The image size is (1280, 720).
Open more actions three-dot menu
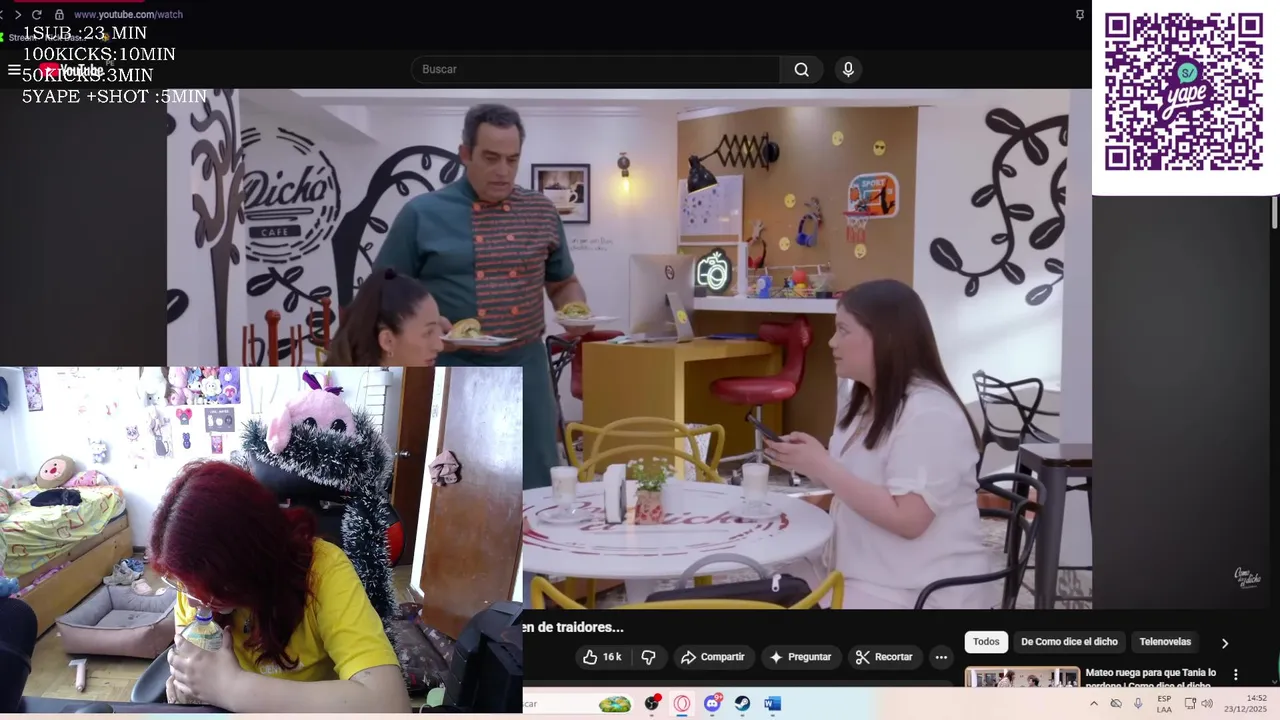[x=941, y=657]
